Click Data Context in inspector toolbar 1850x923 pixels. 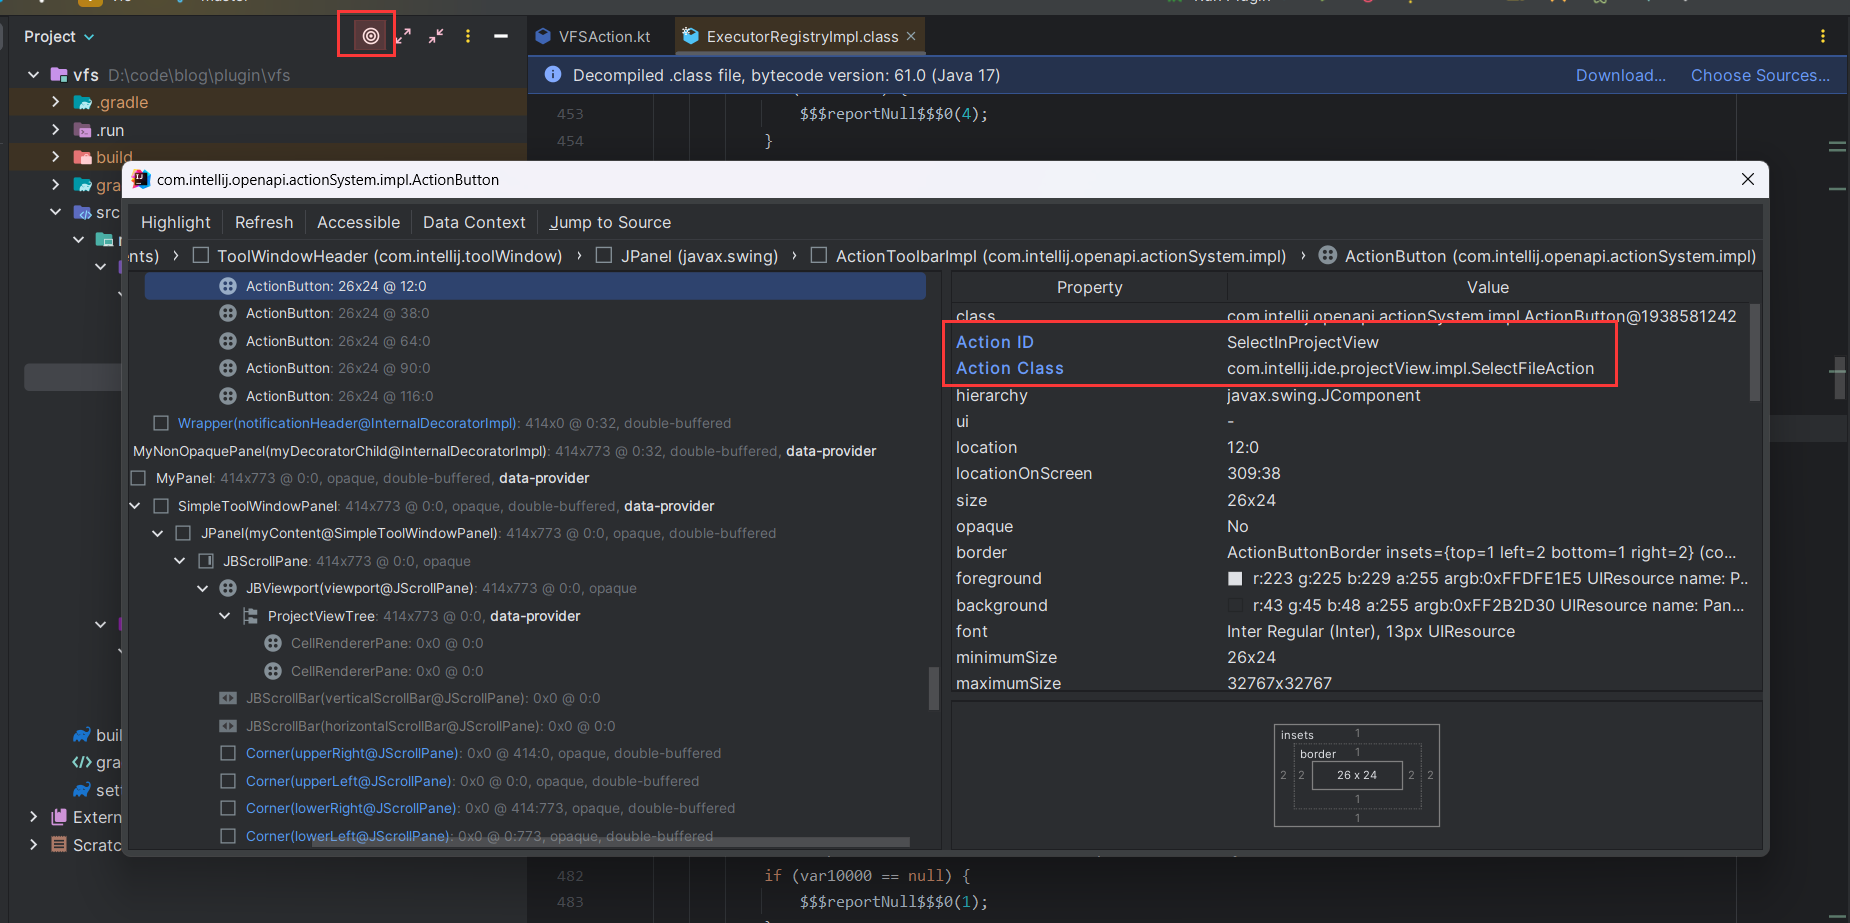[x=474, y=222]
